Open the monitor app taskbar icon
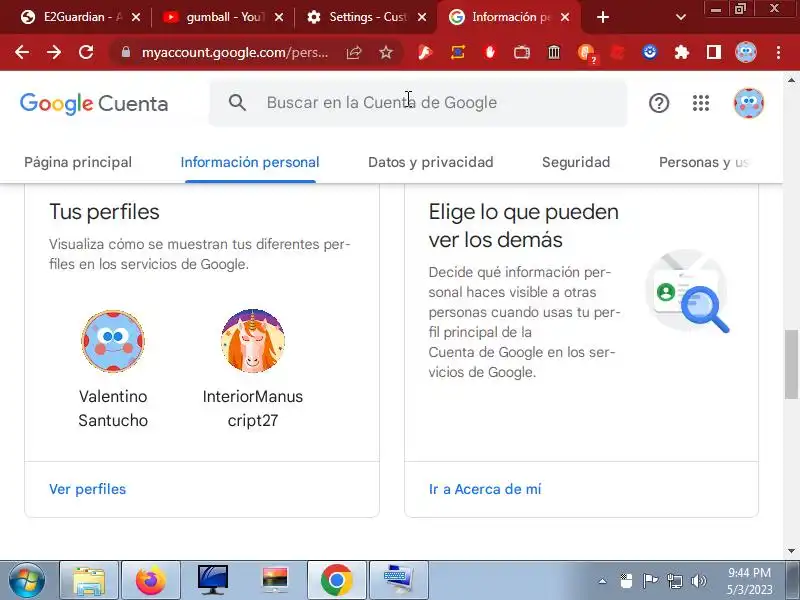This screenshot has height=600, width=800. (213, 580)
